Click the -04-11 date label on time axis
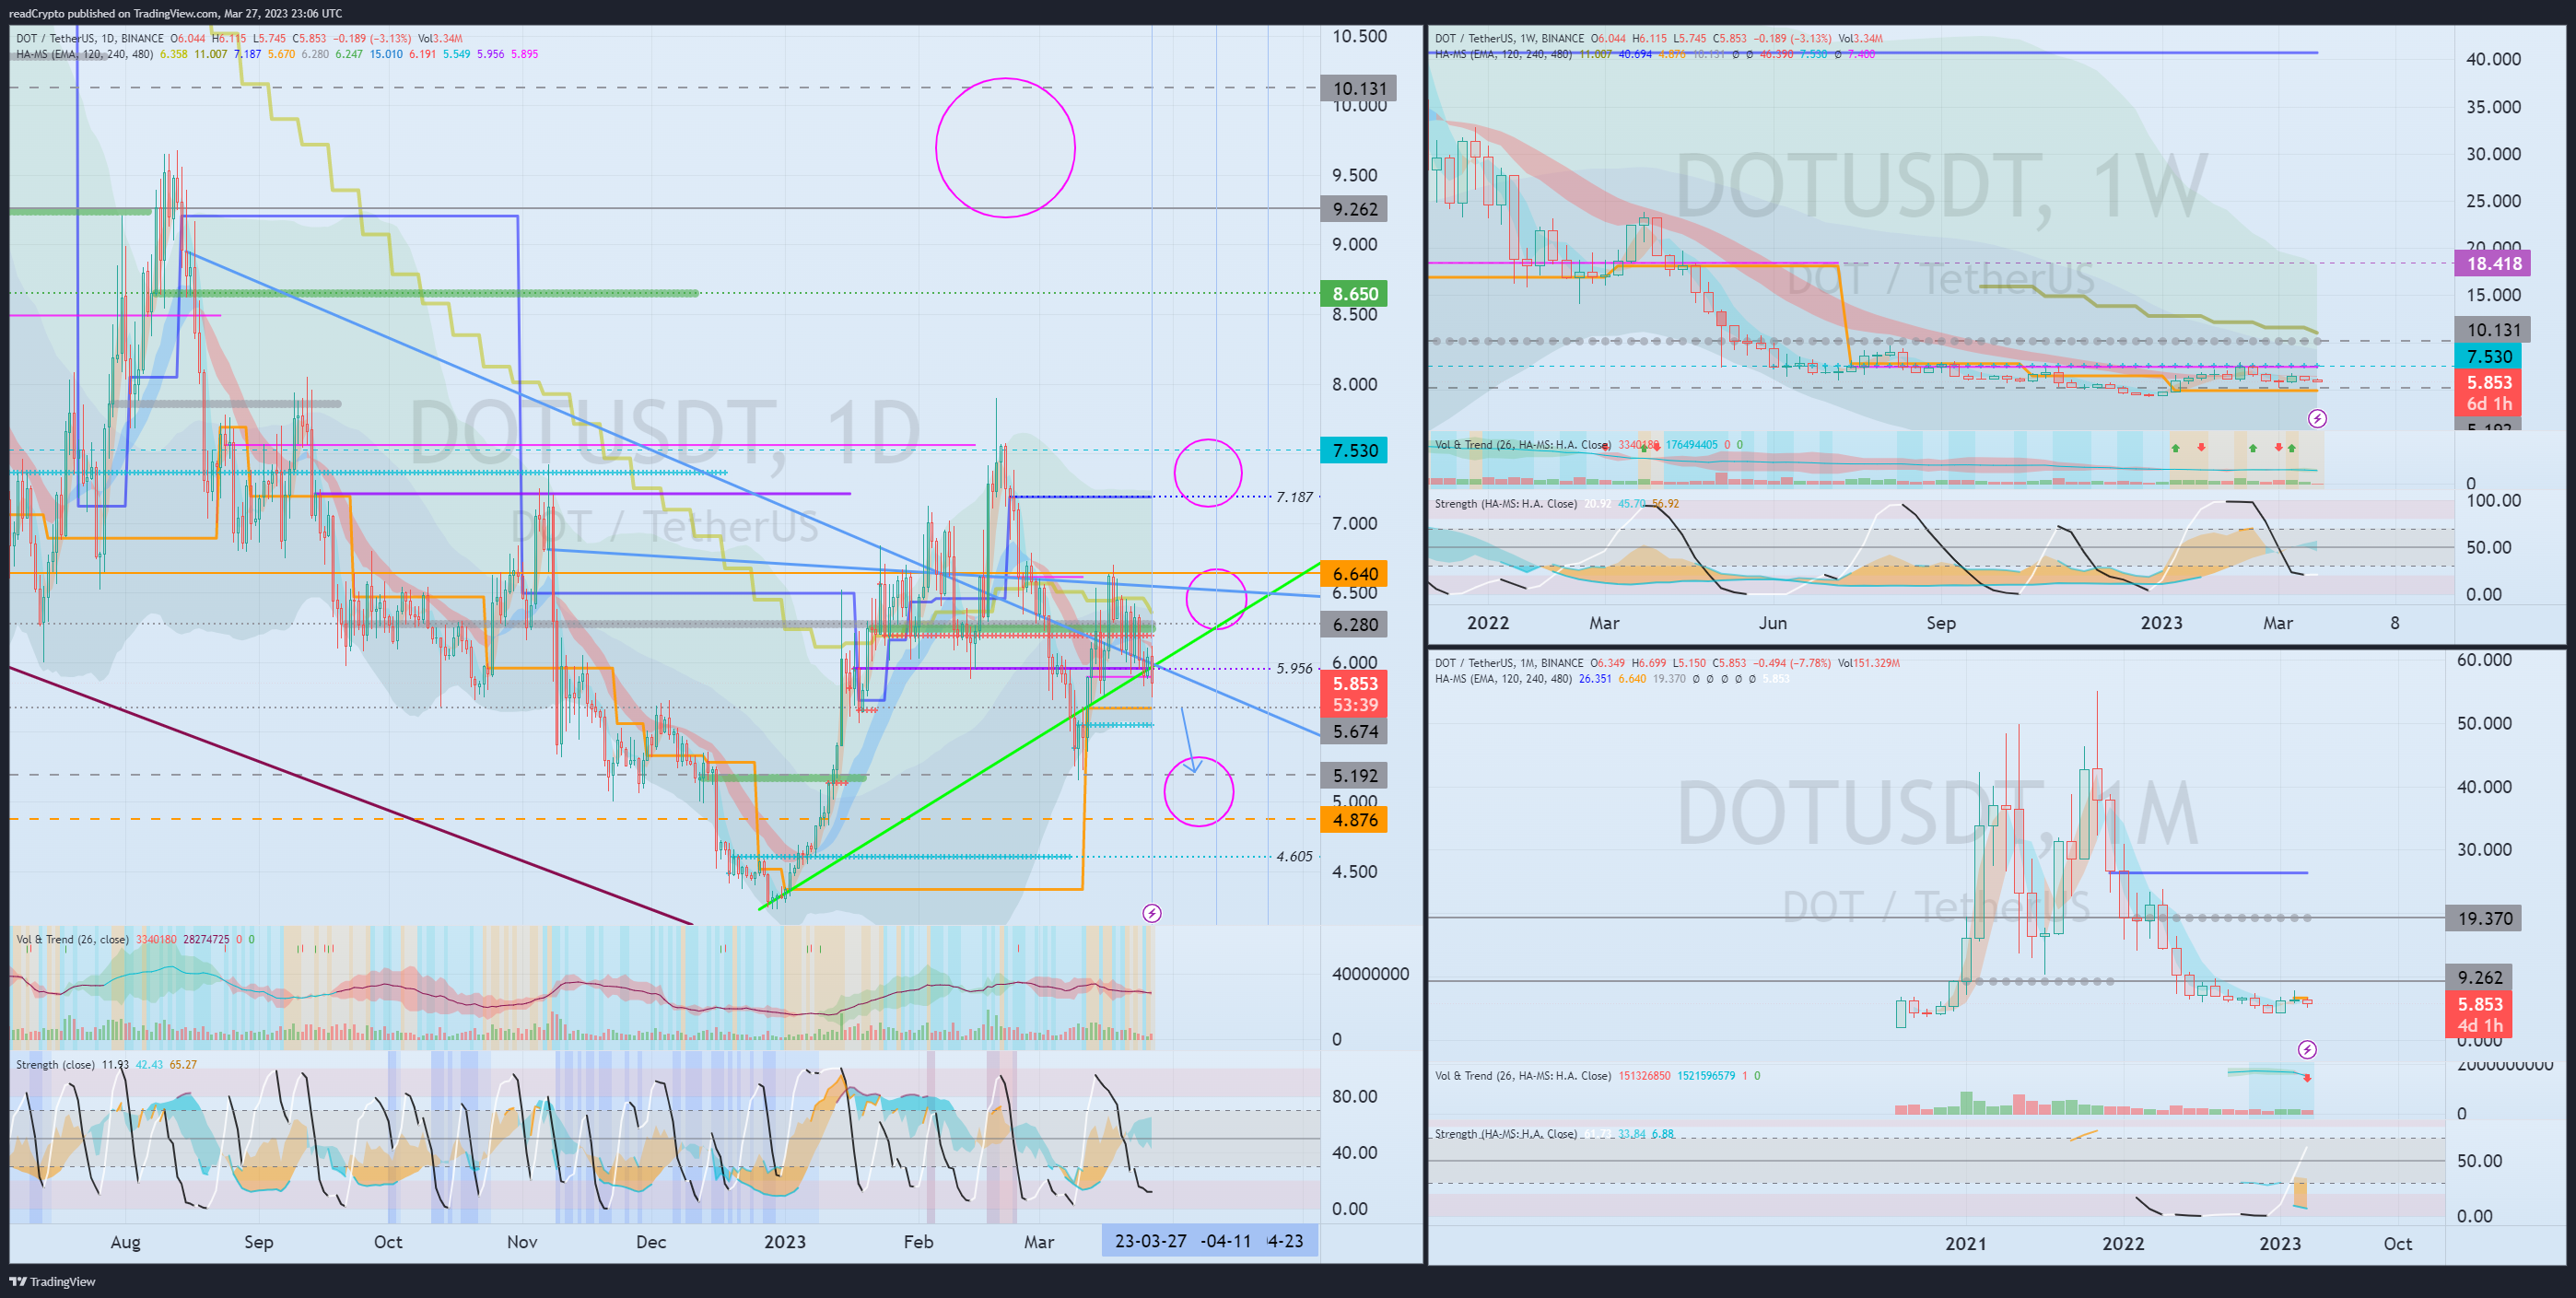 1226,1241
